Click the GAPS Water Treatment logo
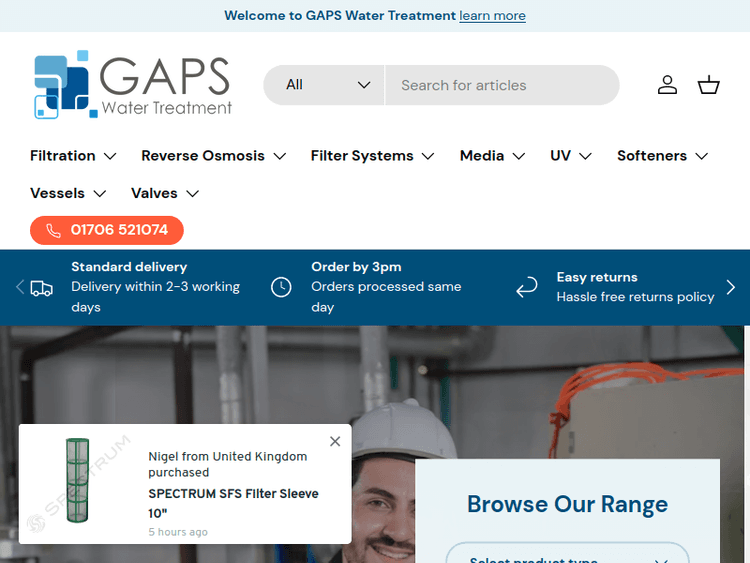The height and width of the screenshot is (563, 750). click(133, 85)
